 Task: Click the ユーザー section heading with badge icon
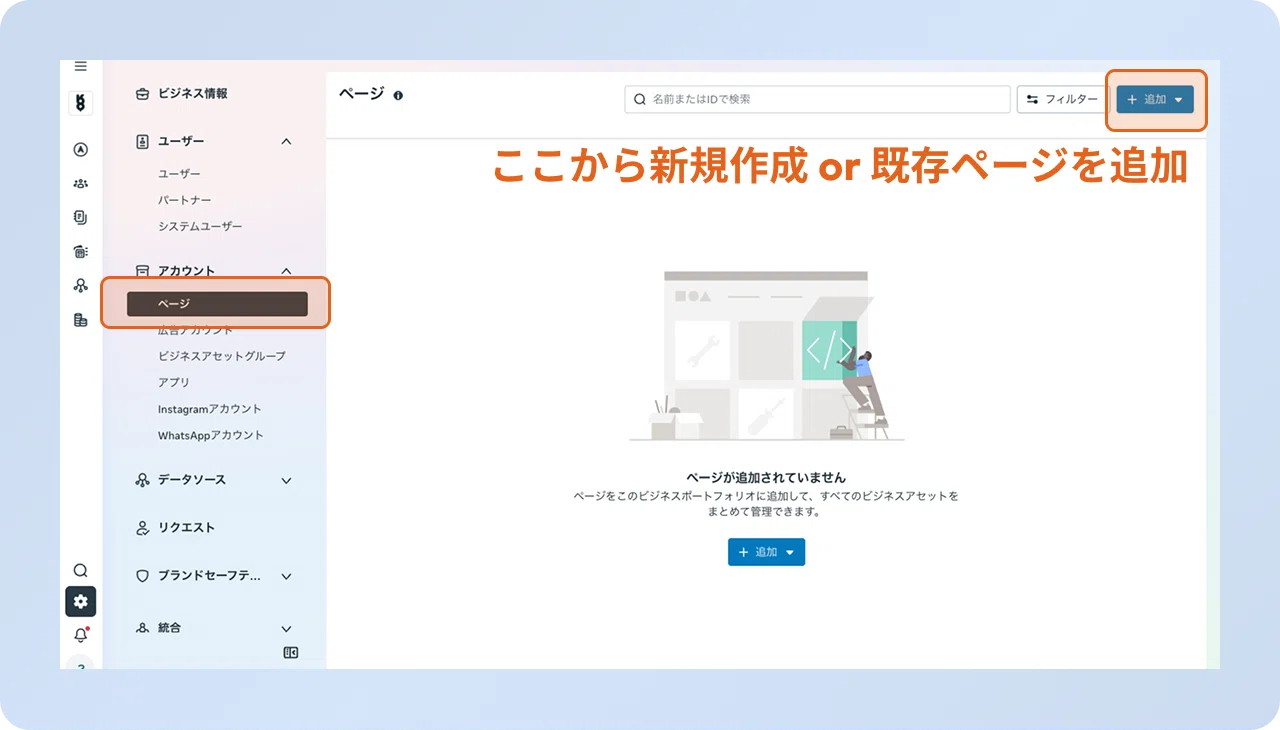click(181, 142)
